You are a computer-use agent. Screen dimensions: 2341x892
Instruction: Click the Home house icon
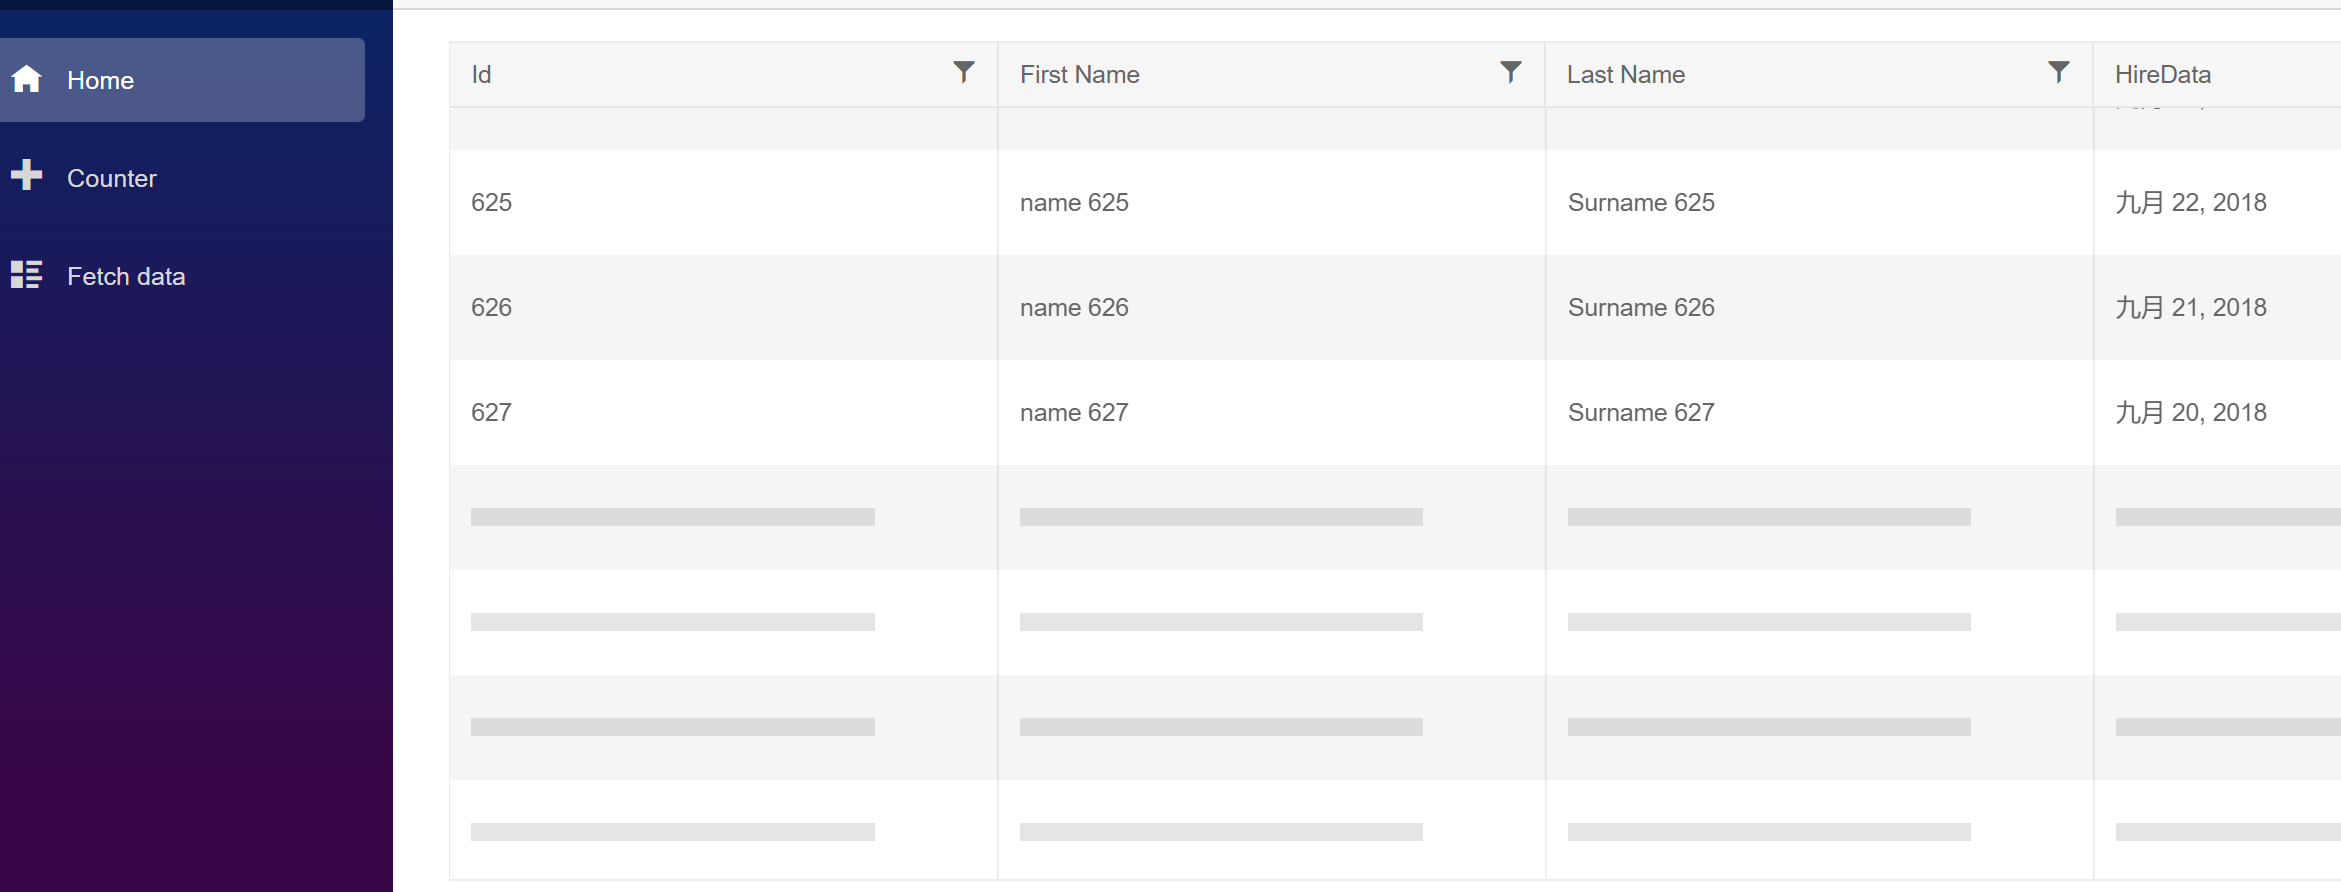(27, 79)
